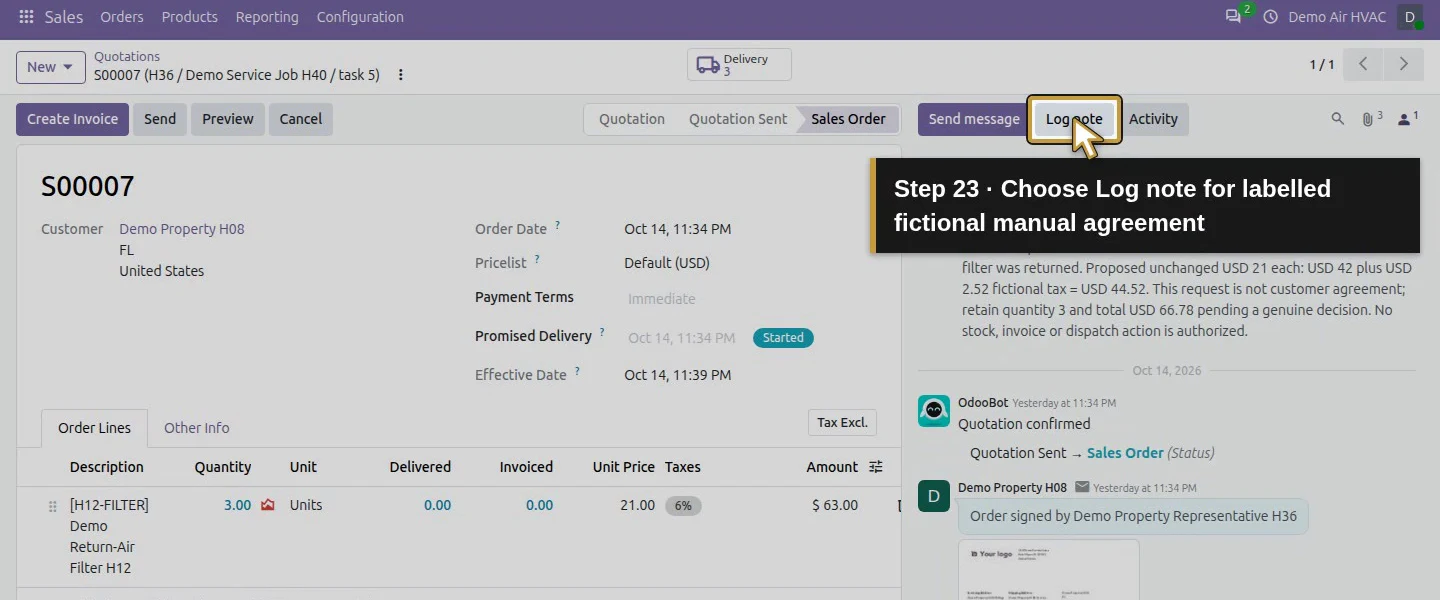
Task: Open the Reporting menu
Action: tap(267, 17)
